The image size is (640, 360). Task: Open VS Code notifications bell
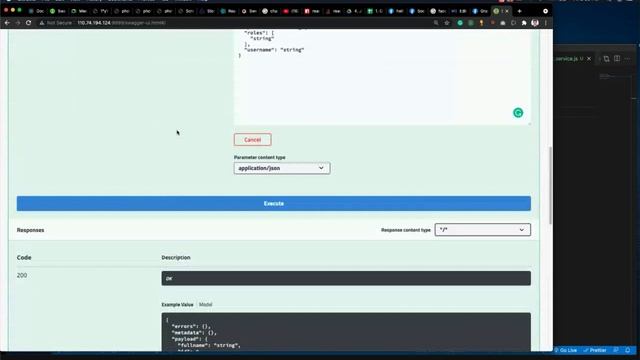(x=628, y=350)
